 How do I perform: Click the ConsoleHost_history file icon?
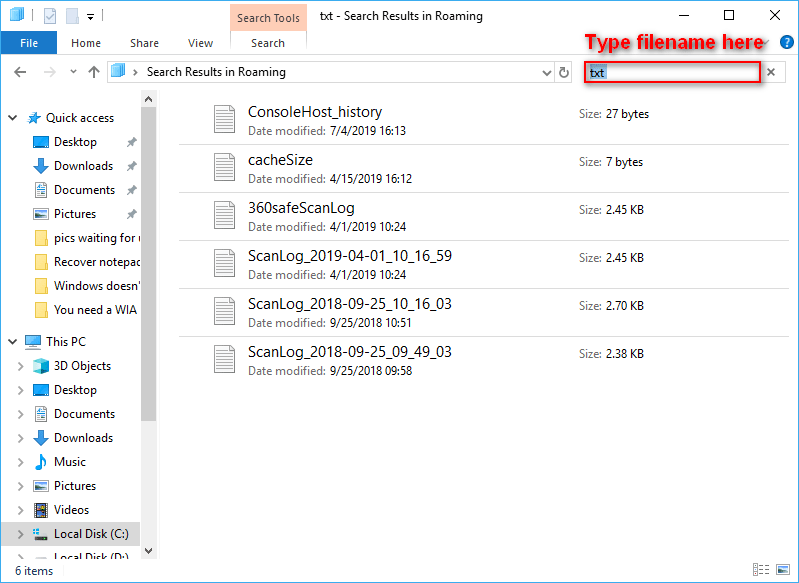click(225, 120)
